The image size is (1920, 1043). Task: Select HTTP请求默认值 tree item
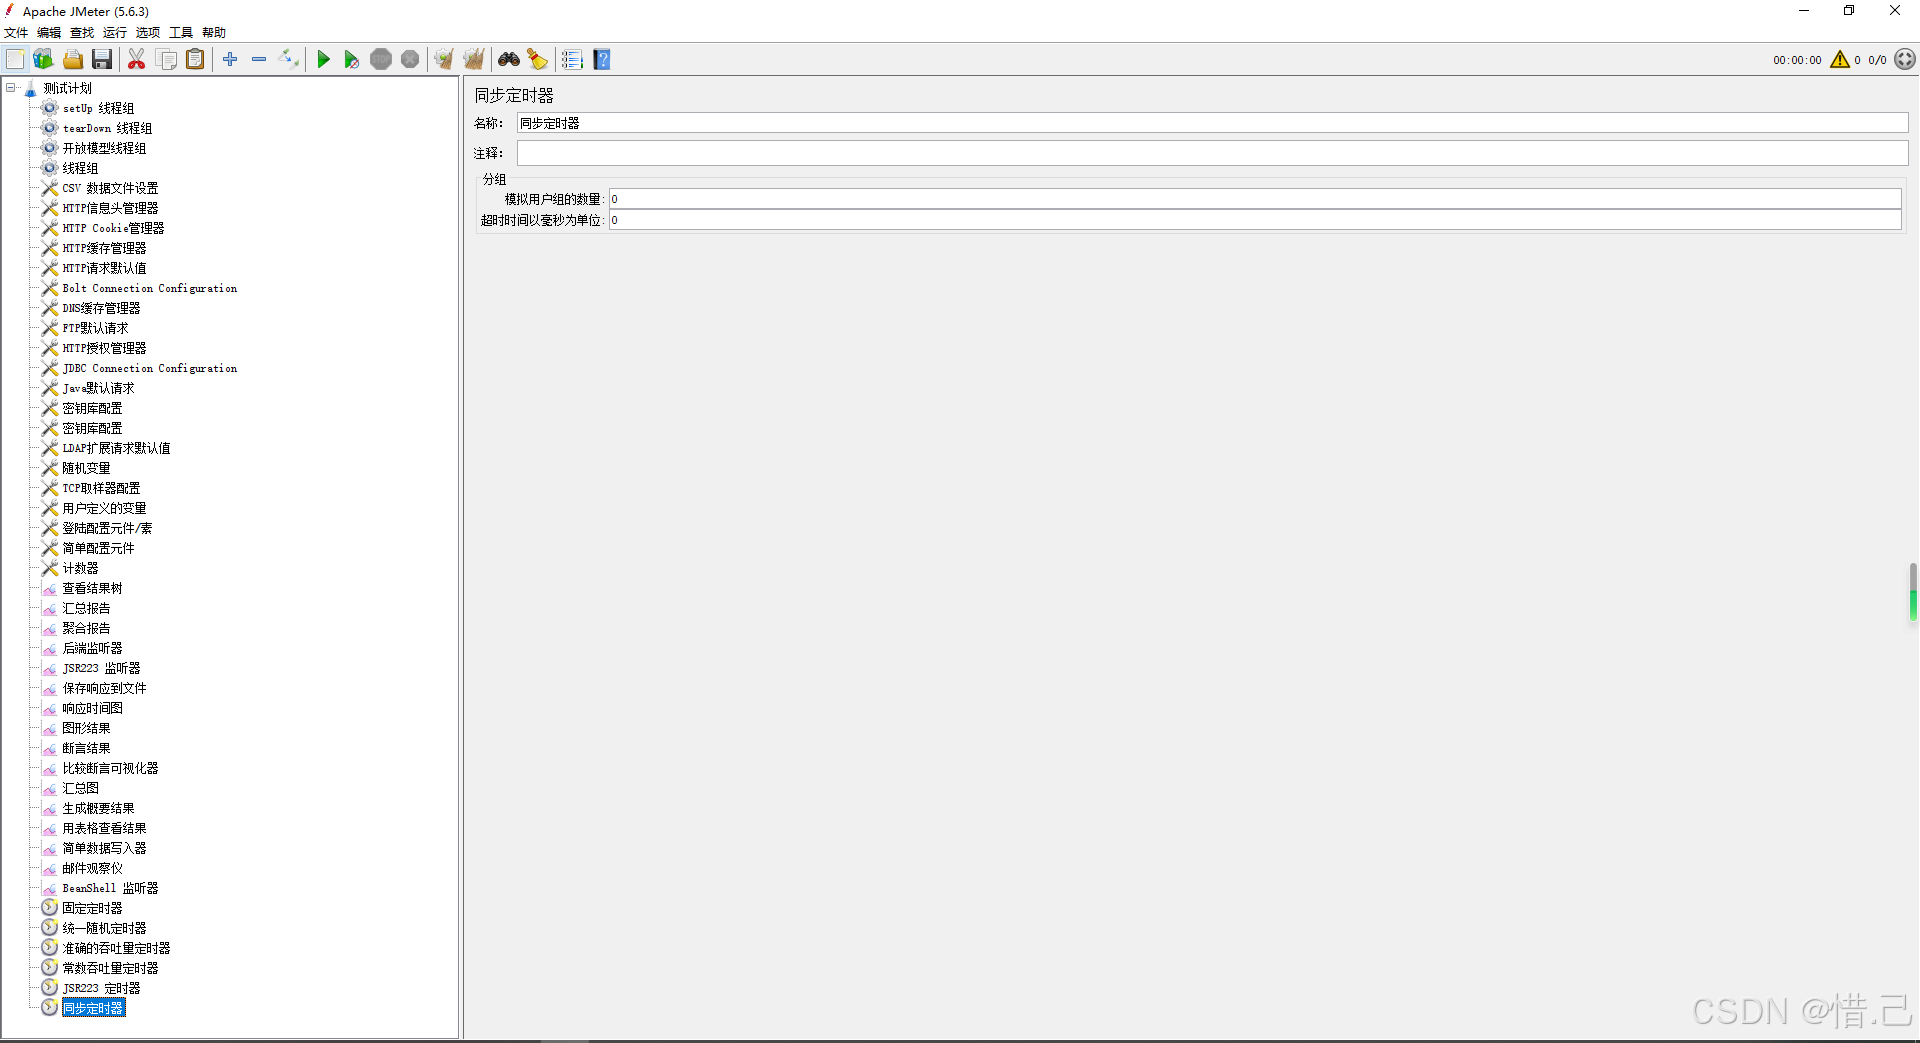(x=104, y=268)
